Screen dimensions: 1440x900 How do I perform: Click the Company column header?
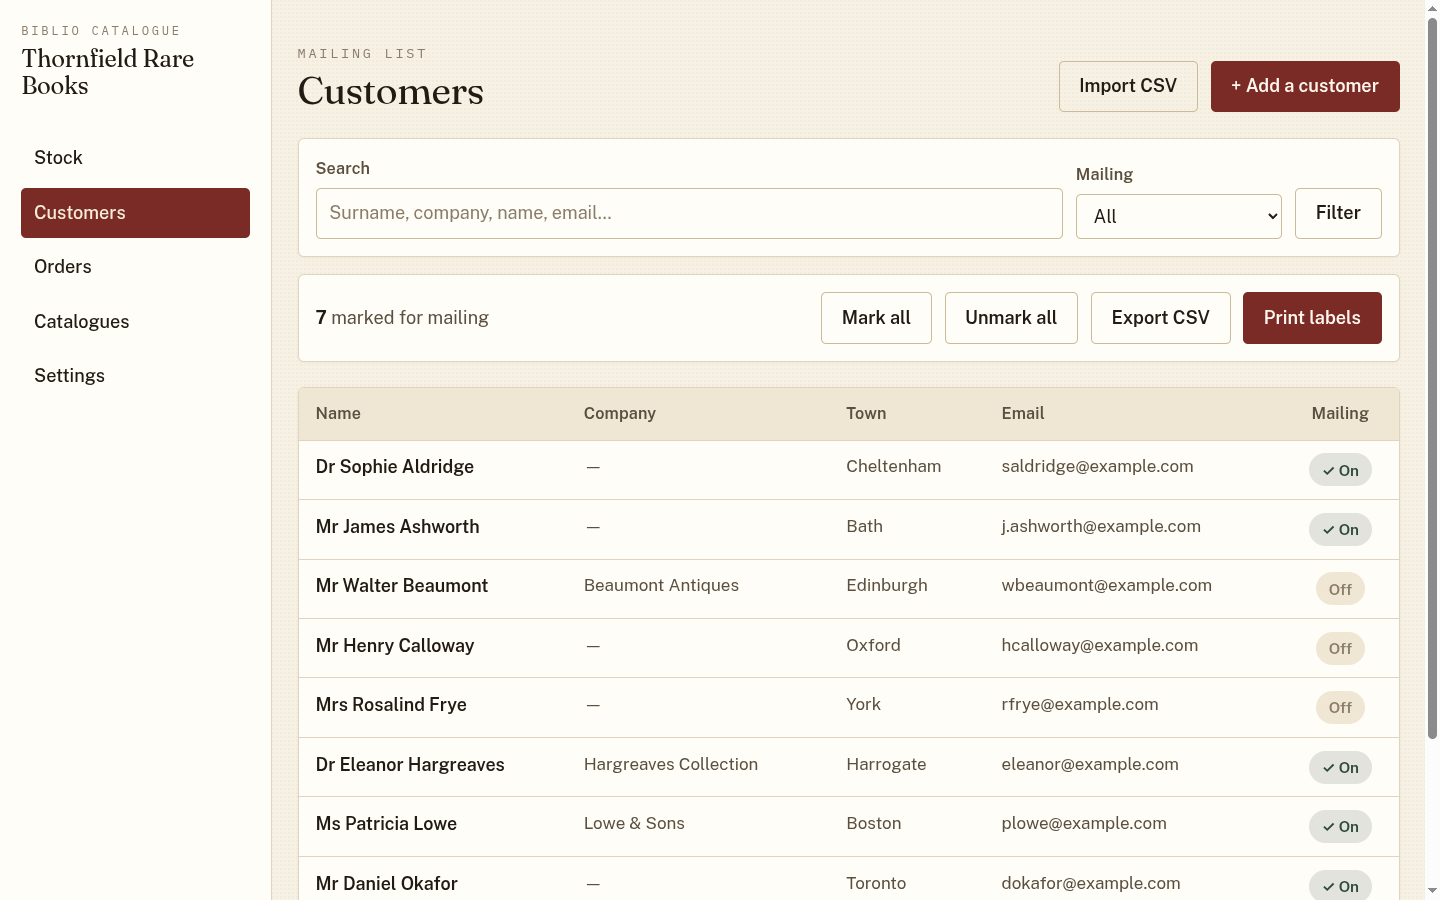(x=620, y=414)
